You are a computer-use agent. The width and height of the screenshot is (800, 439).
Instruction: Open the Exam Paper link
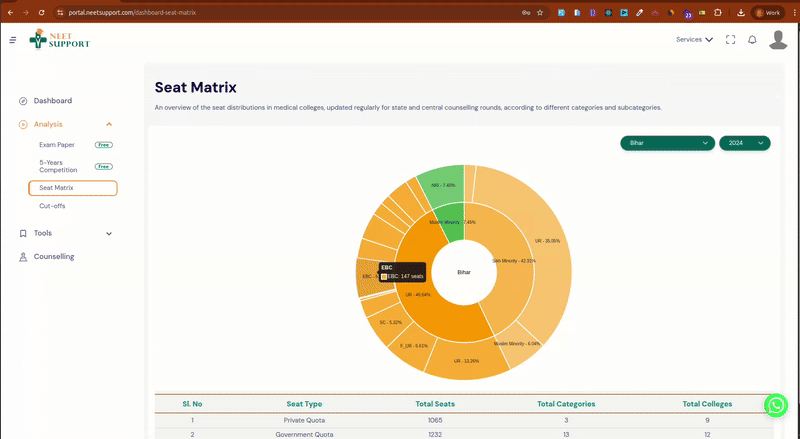[x=57, y=145]
